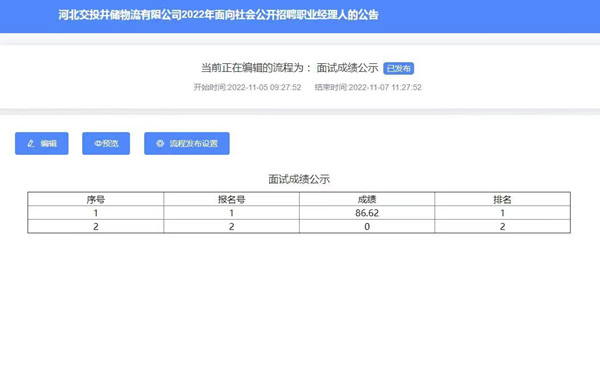
Task: Click the 面试成绩公示 current process name
Action: point(347,68)
